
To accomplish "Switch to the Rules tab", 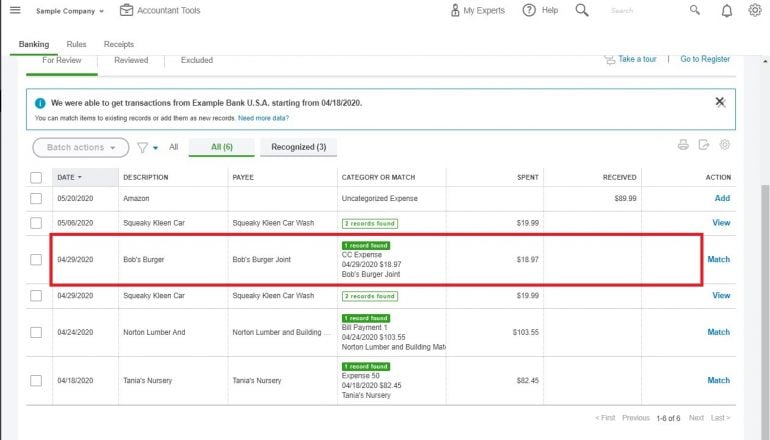I will [x=76, y=45].
